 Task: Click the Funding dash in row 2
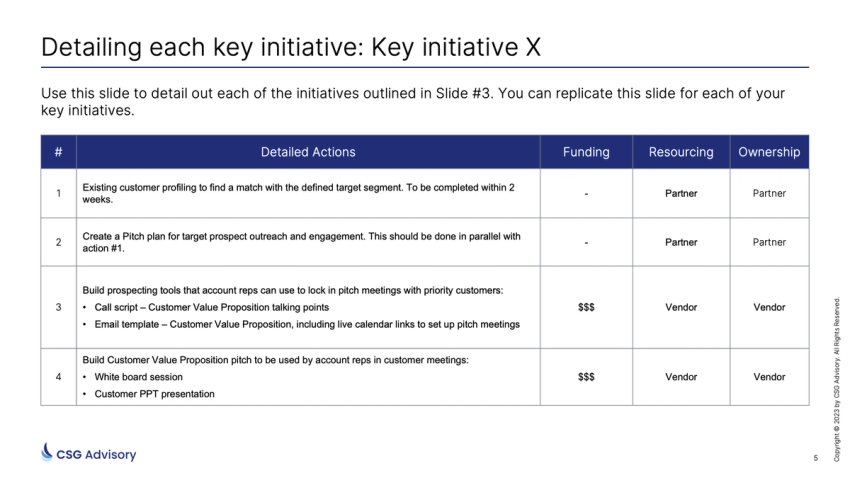(x=586, y=242)
